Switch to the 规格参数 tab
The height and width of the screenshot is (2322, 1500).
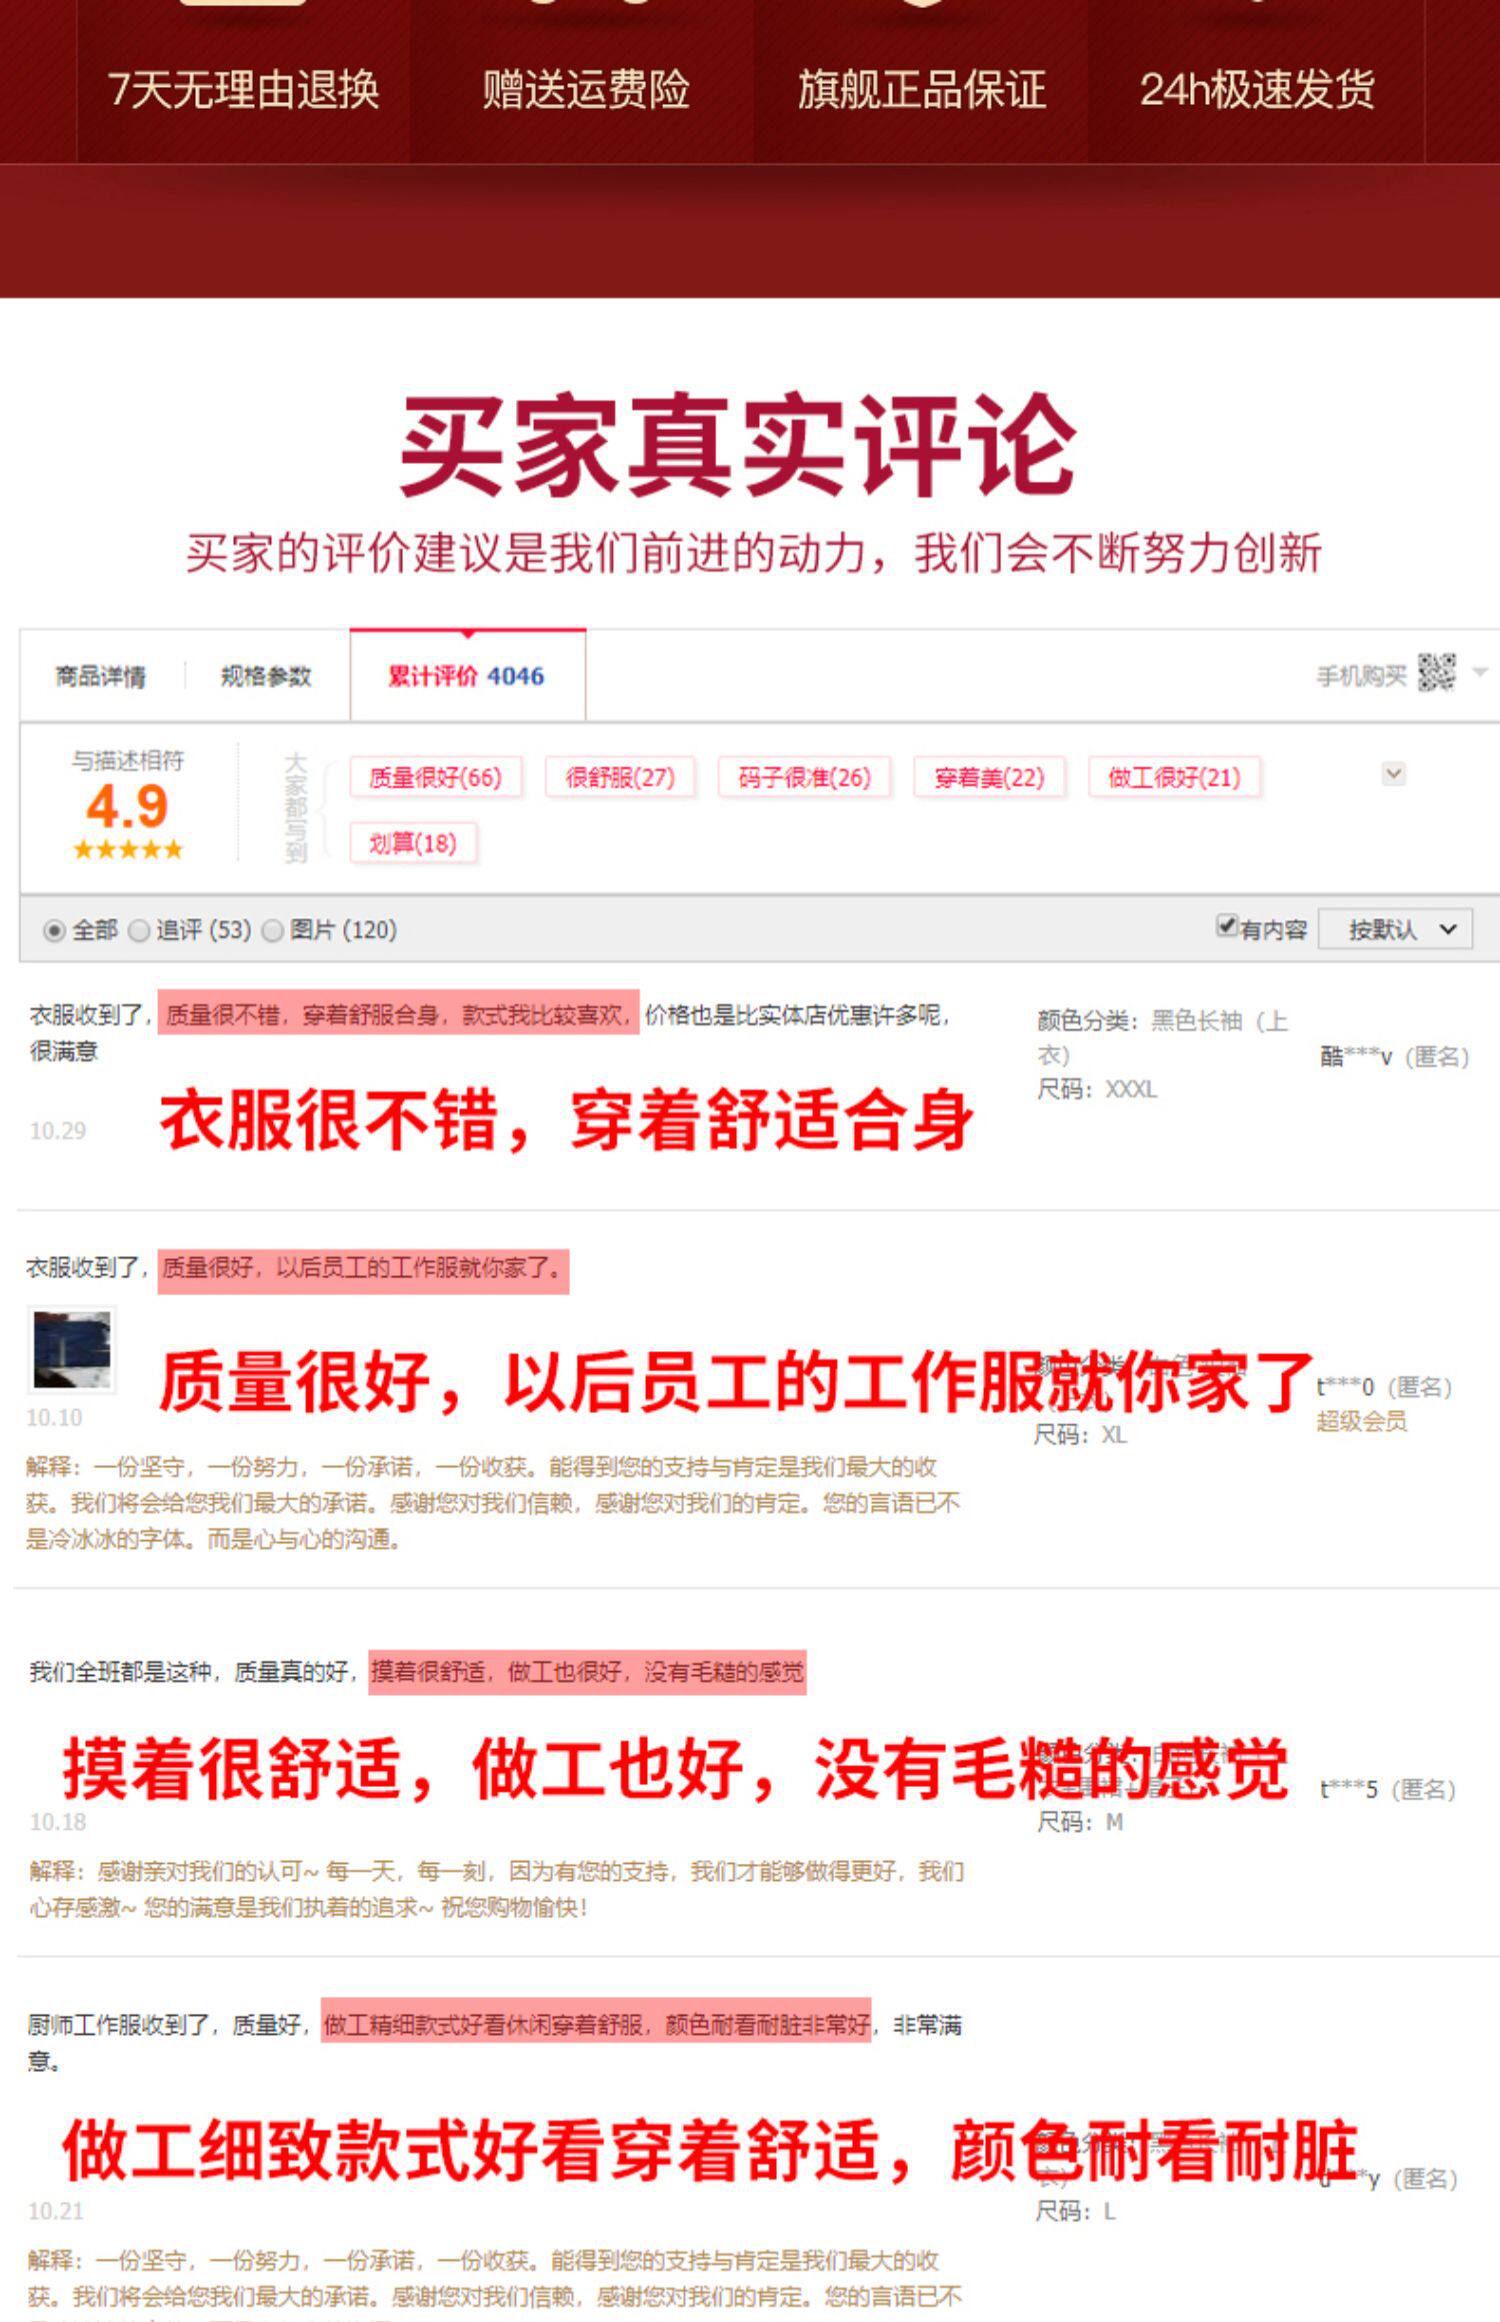(x=266, y=676)
